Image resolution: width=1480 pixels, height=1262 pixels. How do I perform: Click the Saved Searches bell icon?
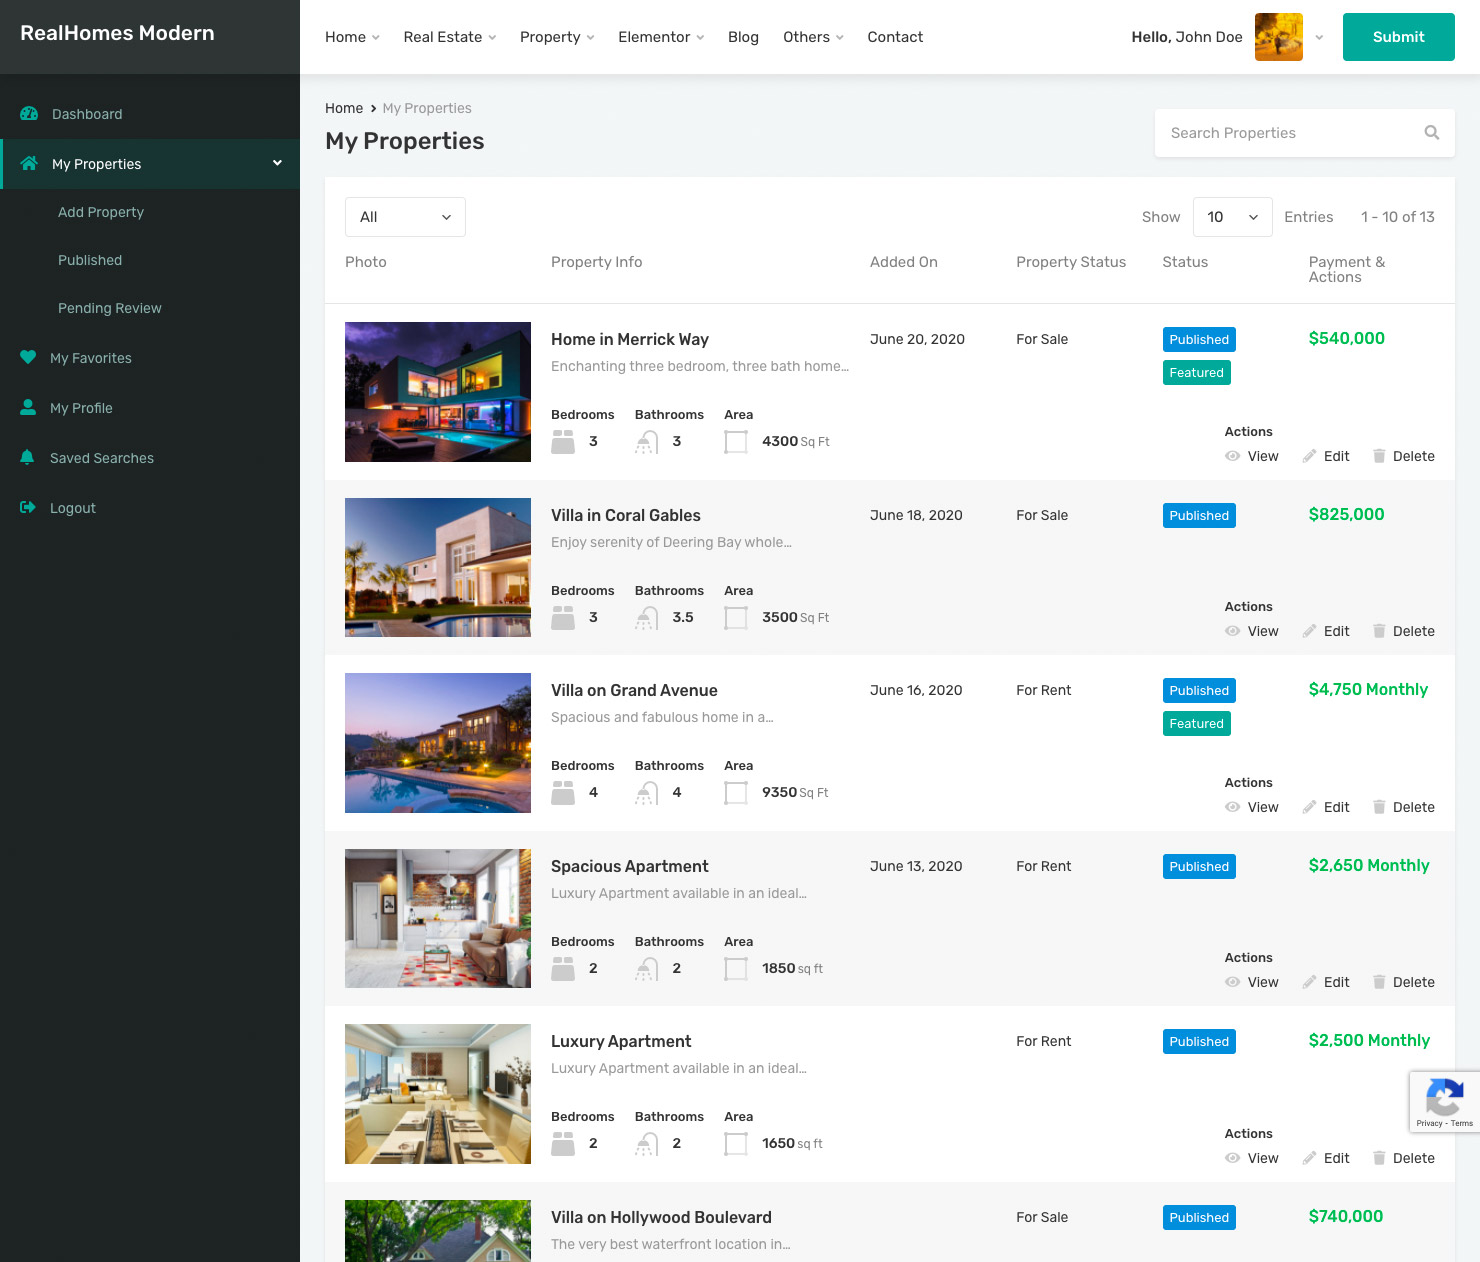point(28,457)
